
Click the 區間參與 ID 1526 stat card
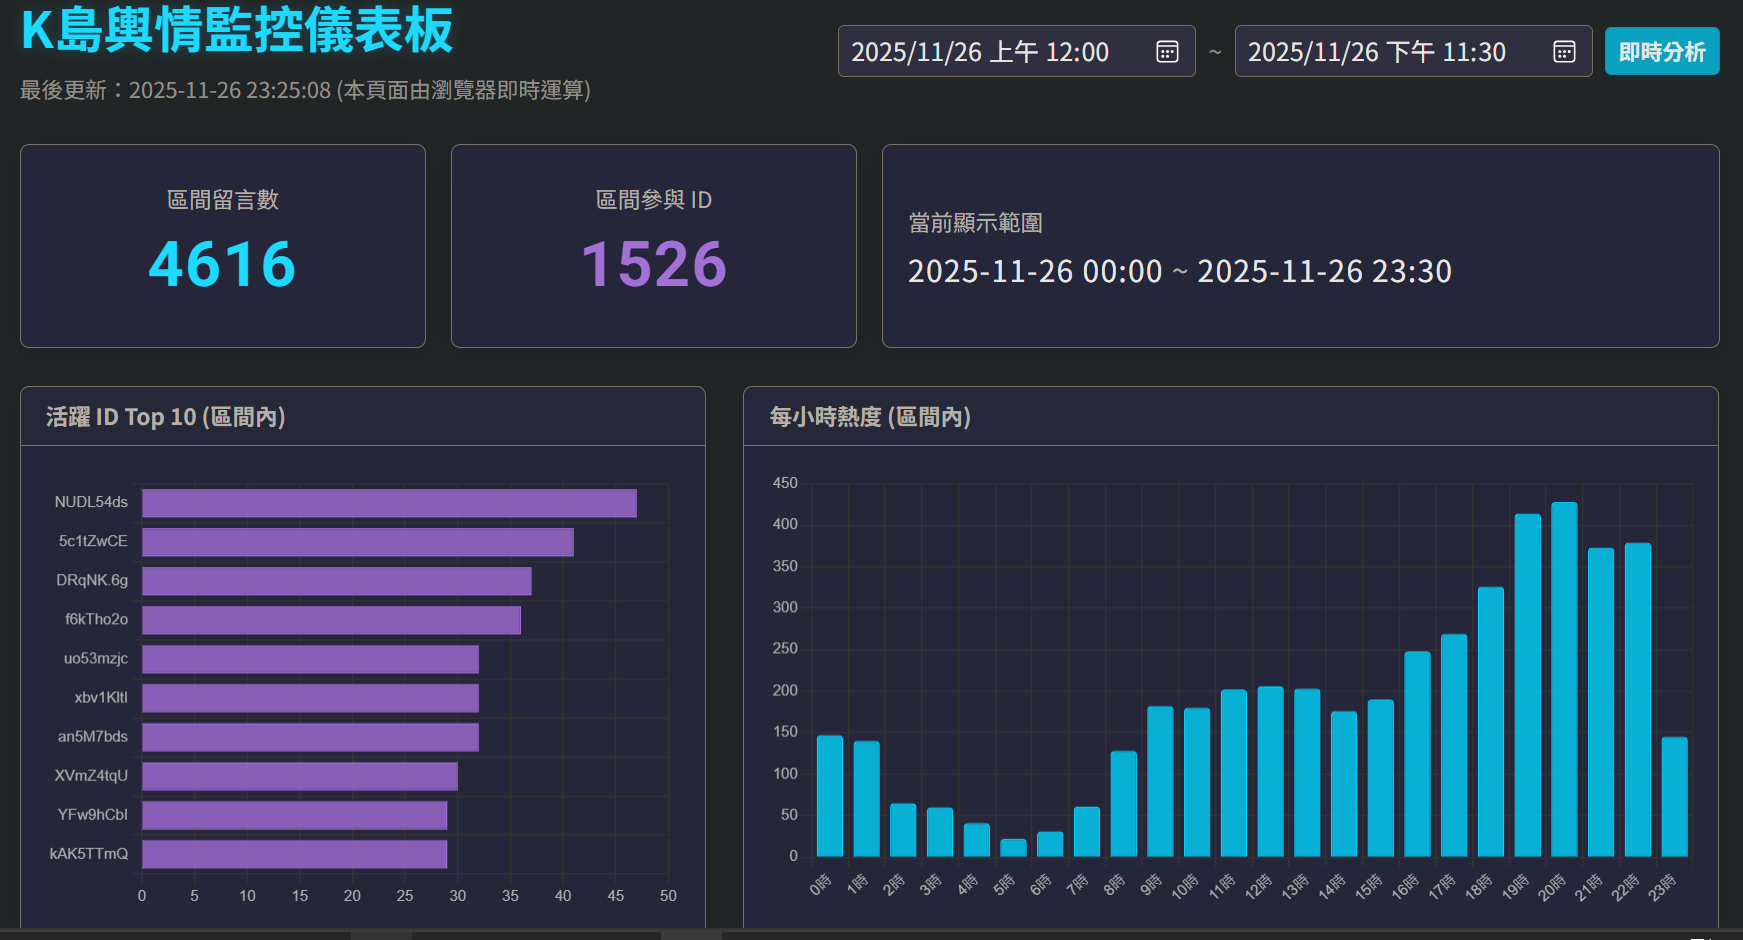point(654,246)
